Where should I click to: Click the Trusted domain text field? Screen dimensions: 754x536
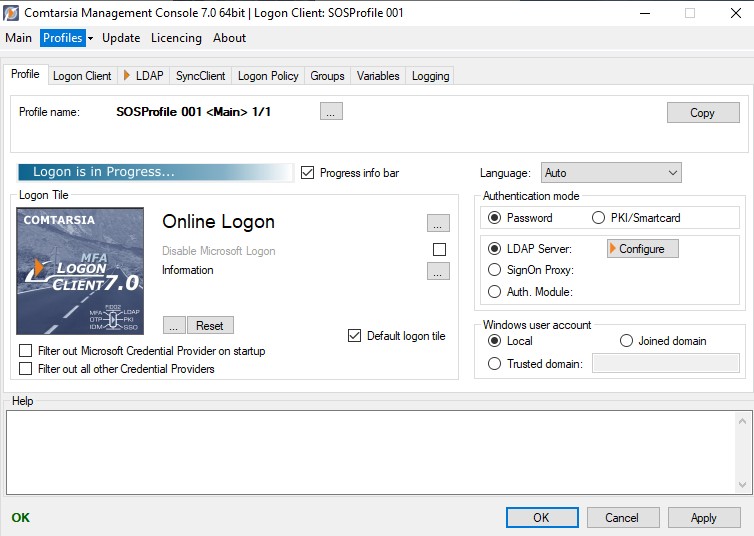665,364
